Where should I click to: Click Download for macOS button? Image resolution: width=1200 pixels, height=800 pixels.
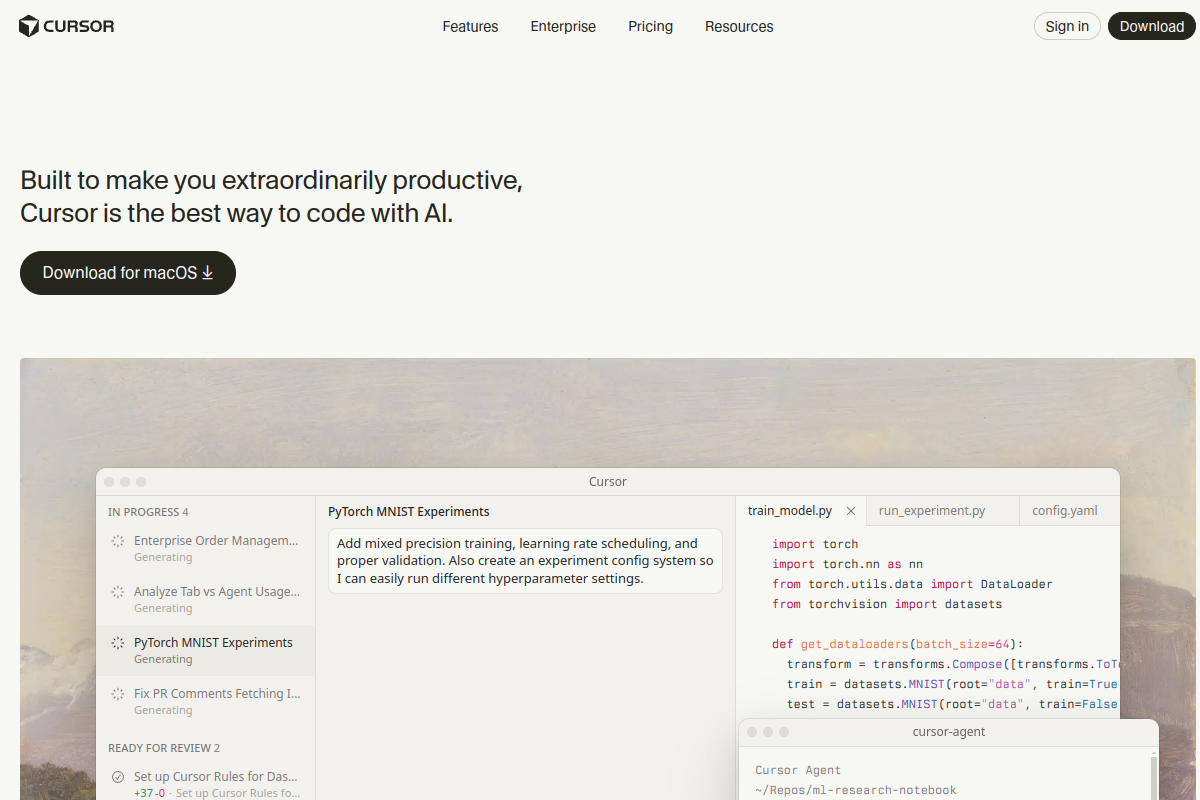click(x=128, y=273)
